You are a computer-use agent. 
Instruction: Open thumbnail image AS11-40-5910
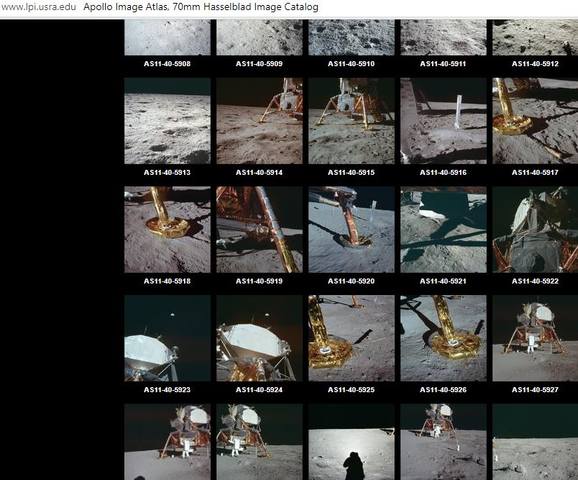pos(351,37)
